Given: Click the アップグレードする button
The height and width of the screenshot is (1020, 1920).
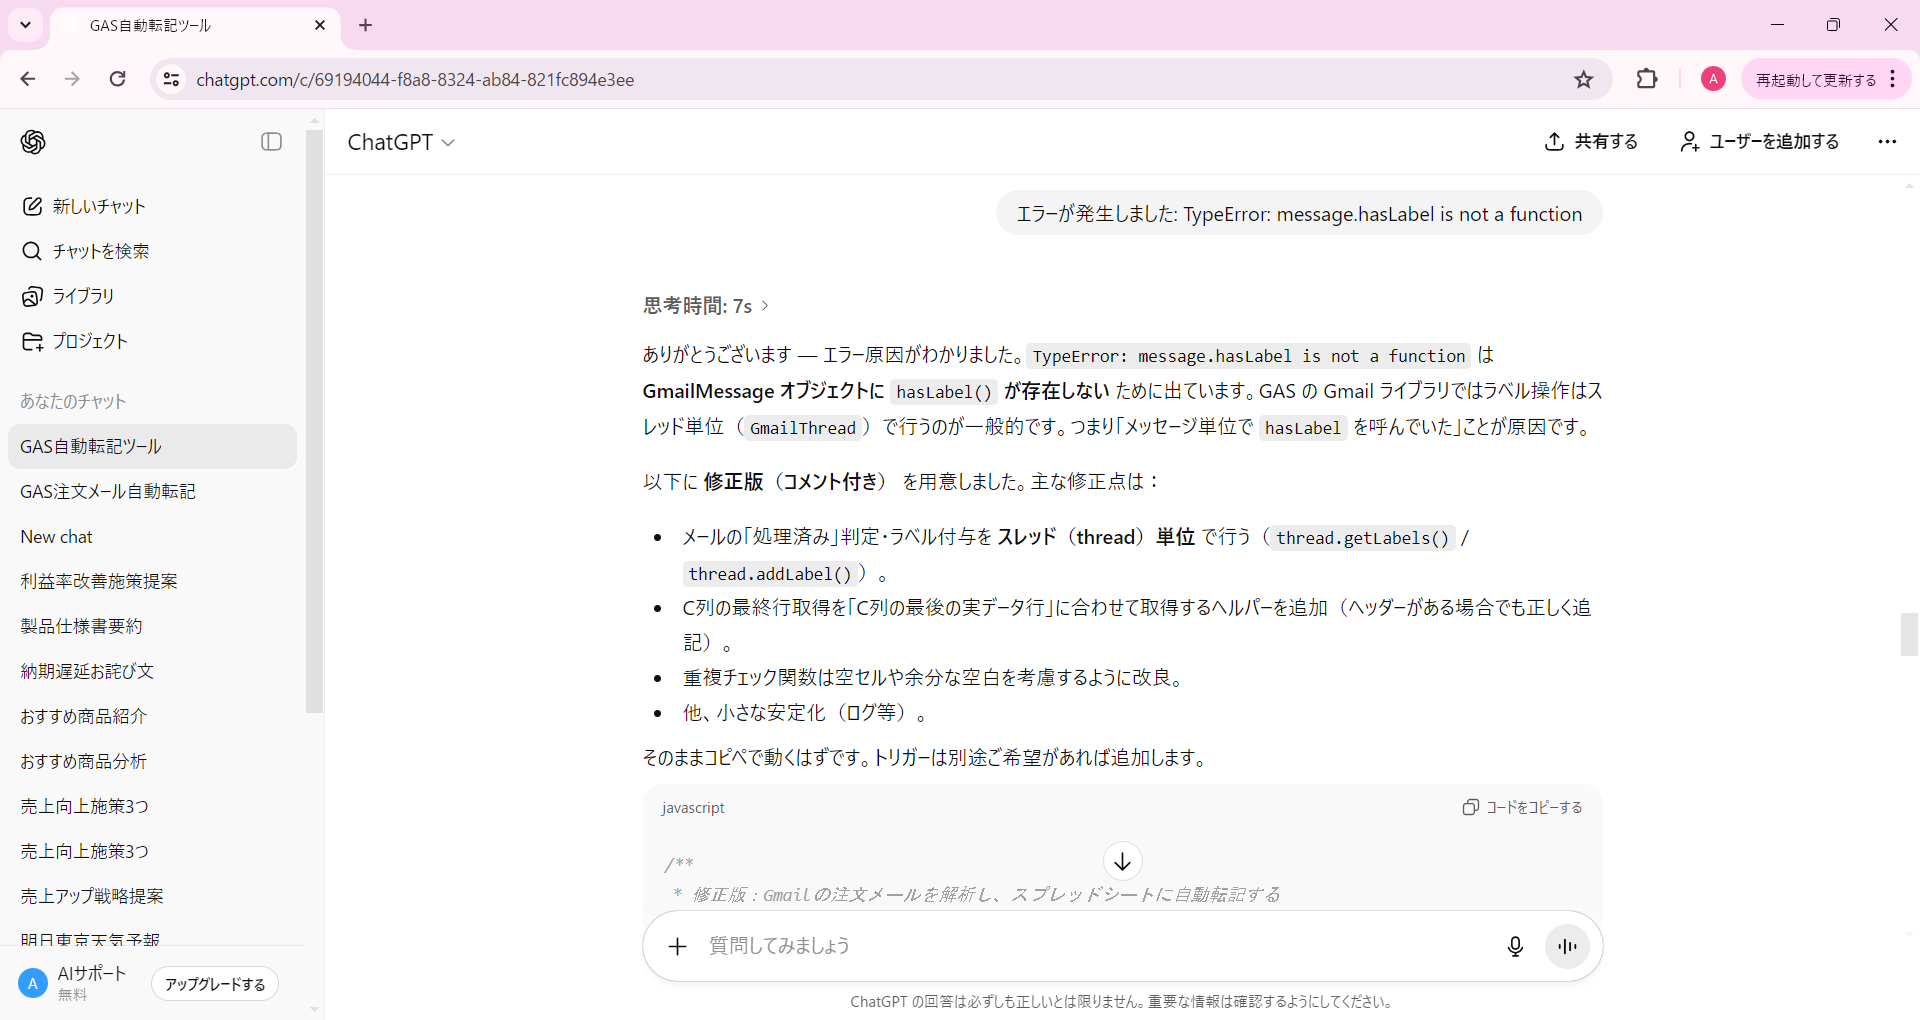Looking at the screenshot, I should (214, 983).
